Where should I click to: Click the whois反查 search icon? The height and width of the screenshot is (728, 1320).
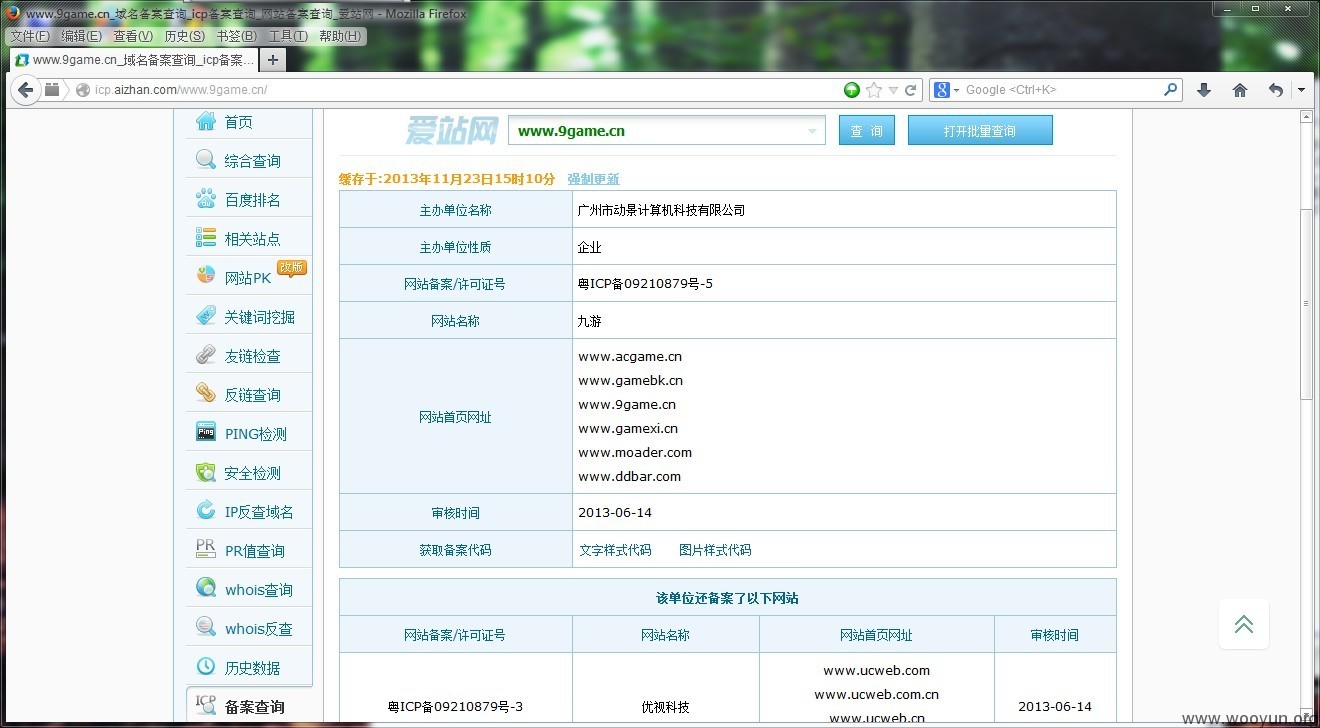coord(206,627)
